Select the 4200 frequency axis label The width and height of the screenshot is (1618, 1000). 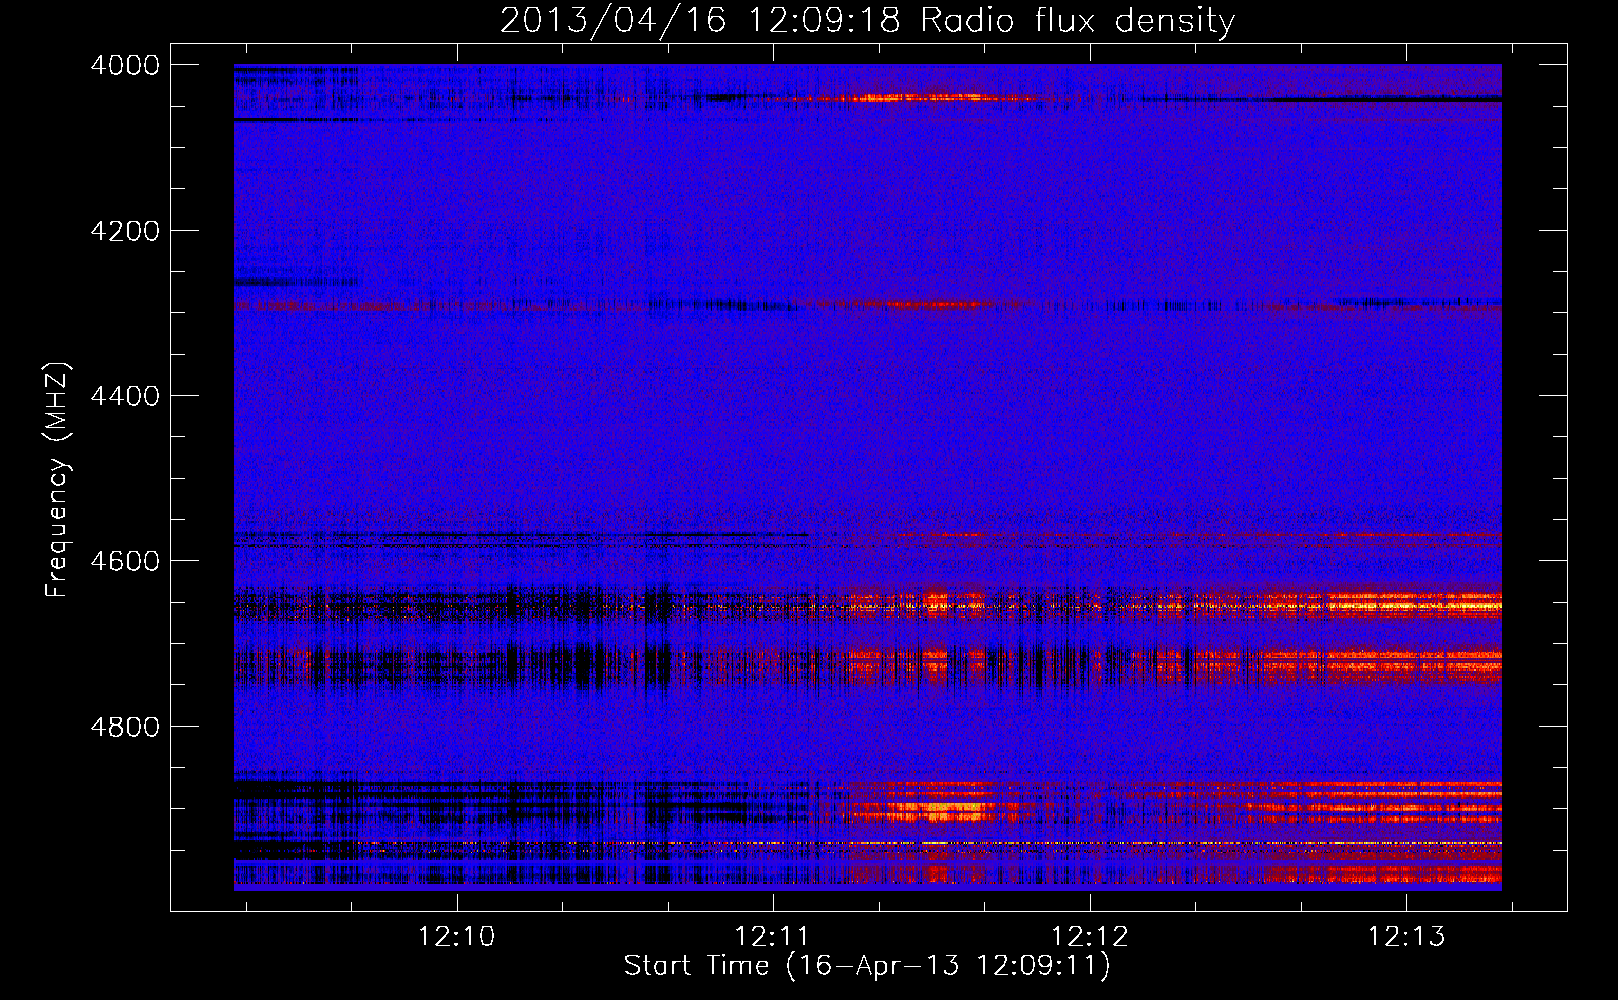[125, 231]
